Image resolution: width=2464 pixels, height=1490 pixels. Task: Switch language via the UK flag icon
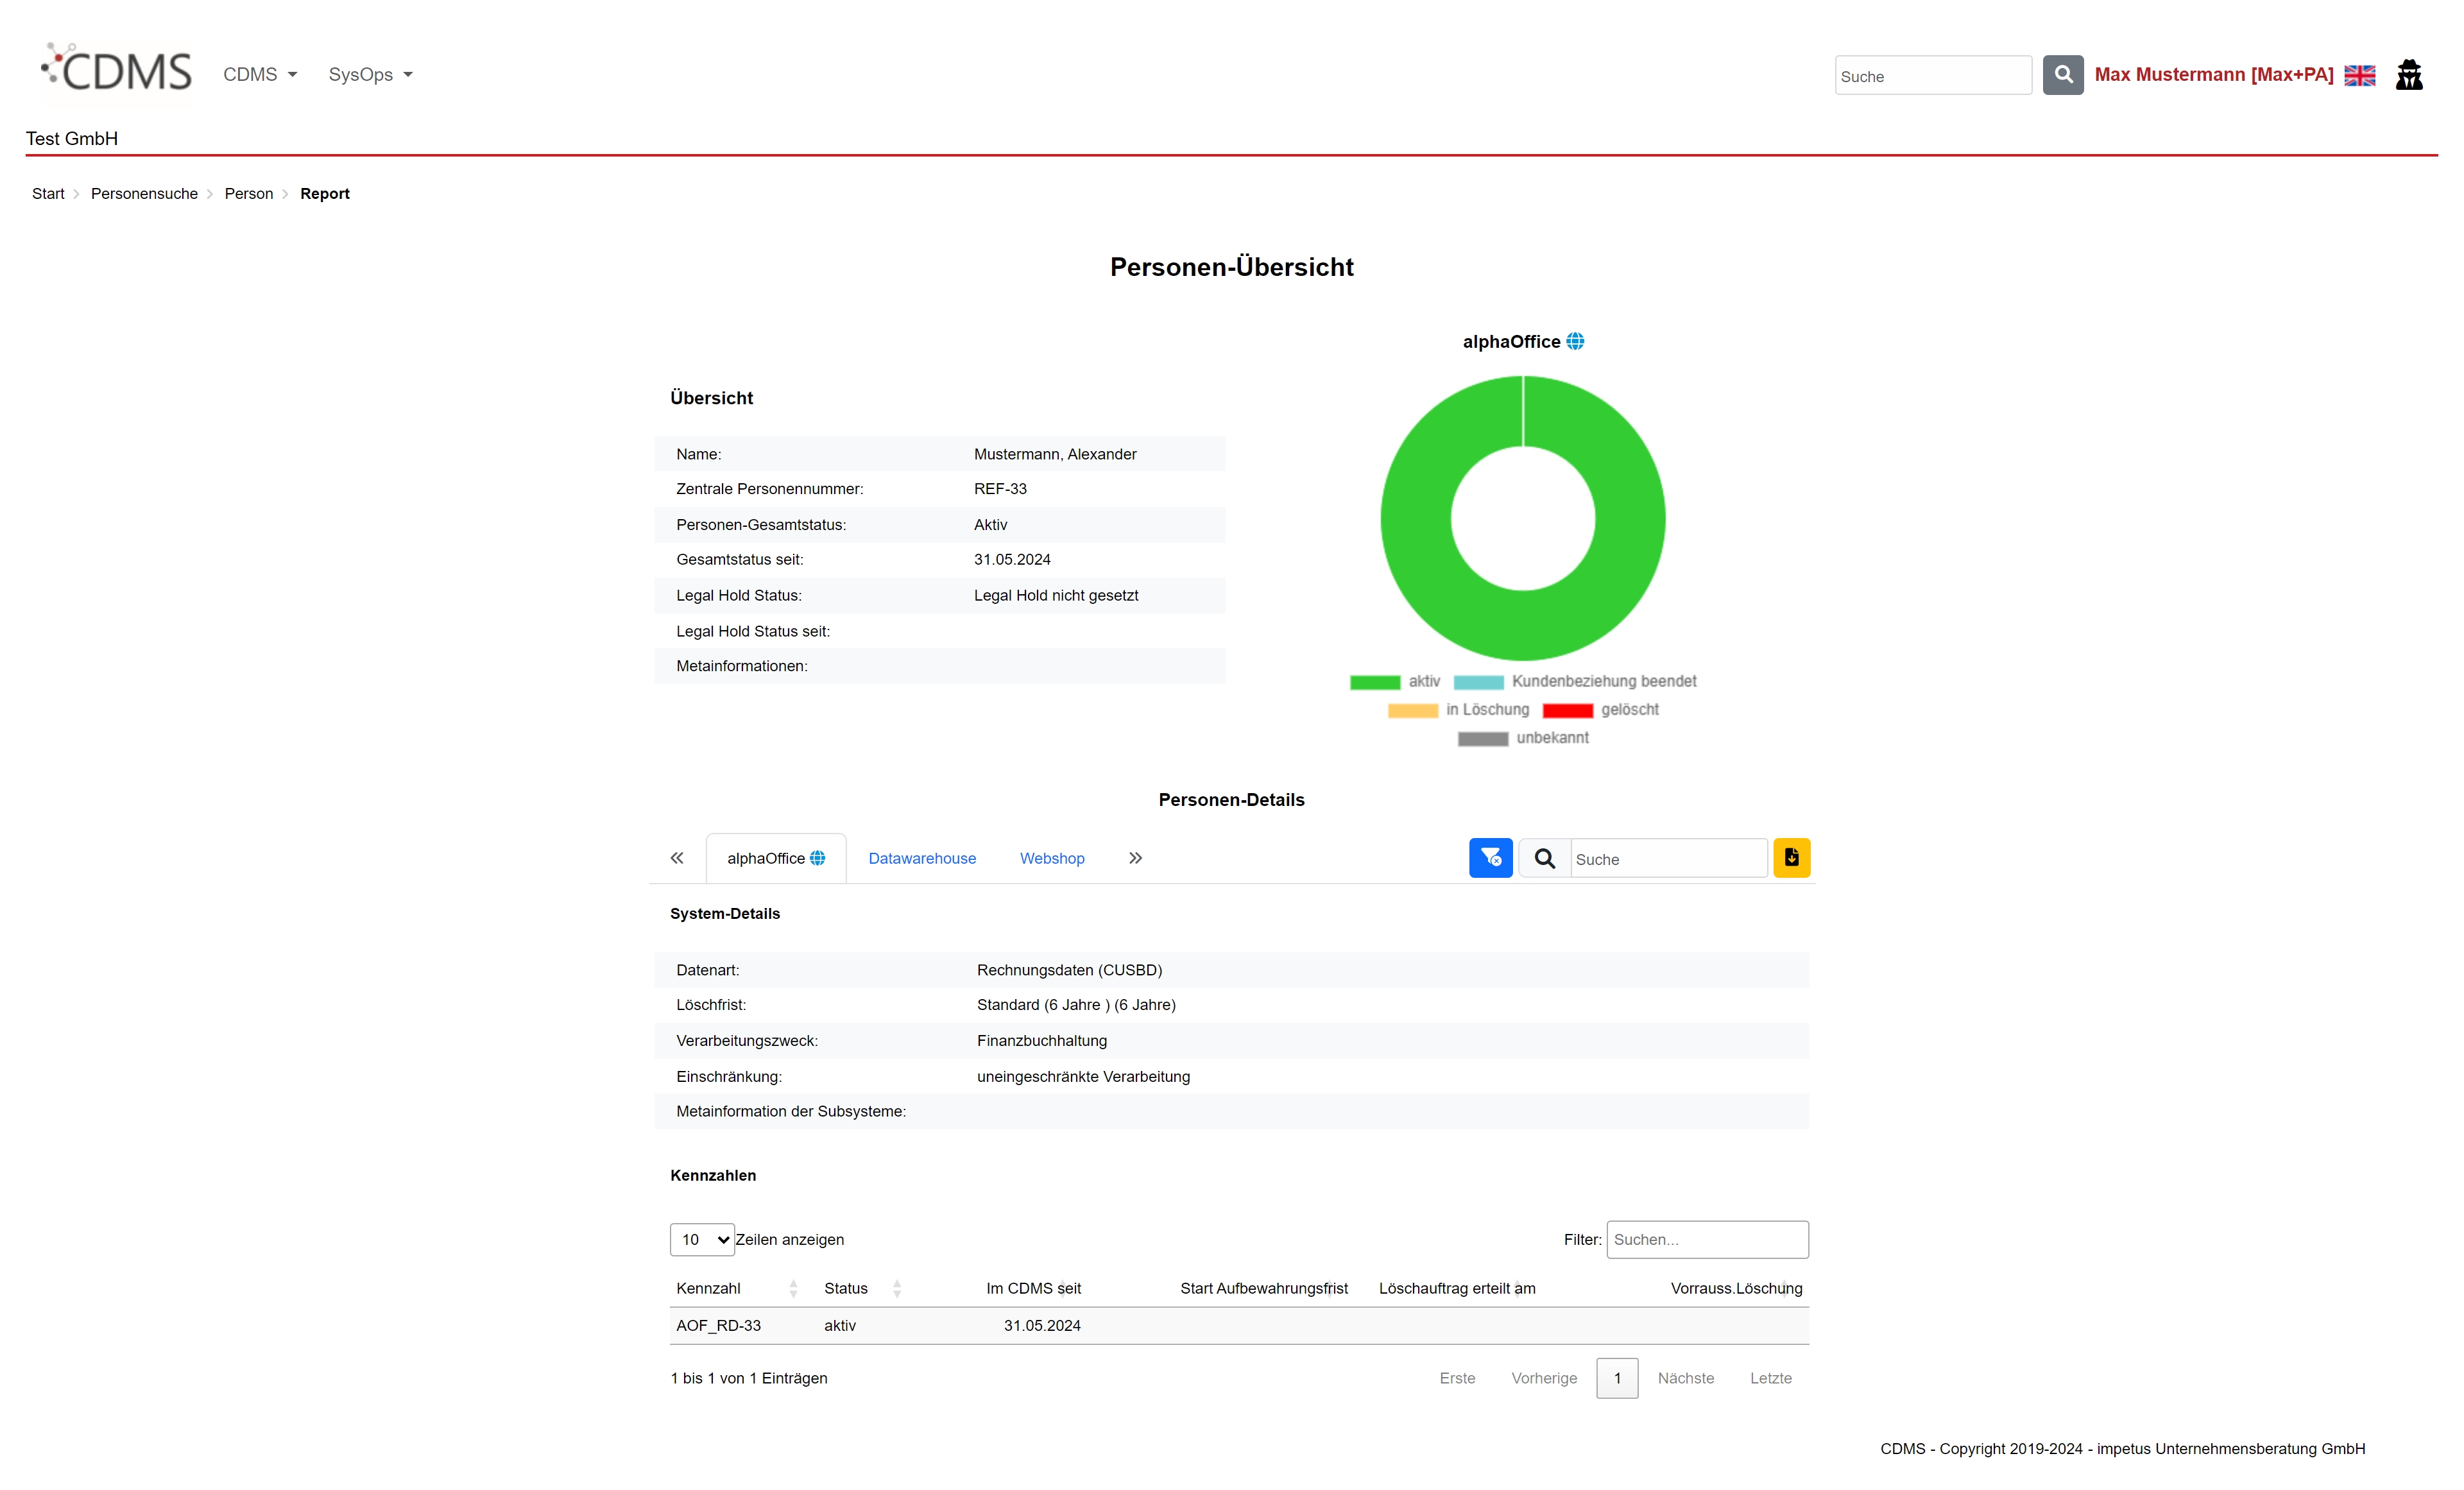[x=2359, y=75]
